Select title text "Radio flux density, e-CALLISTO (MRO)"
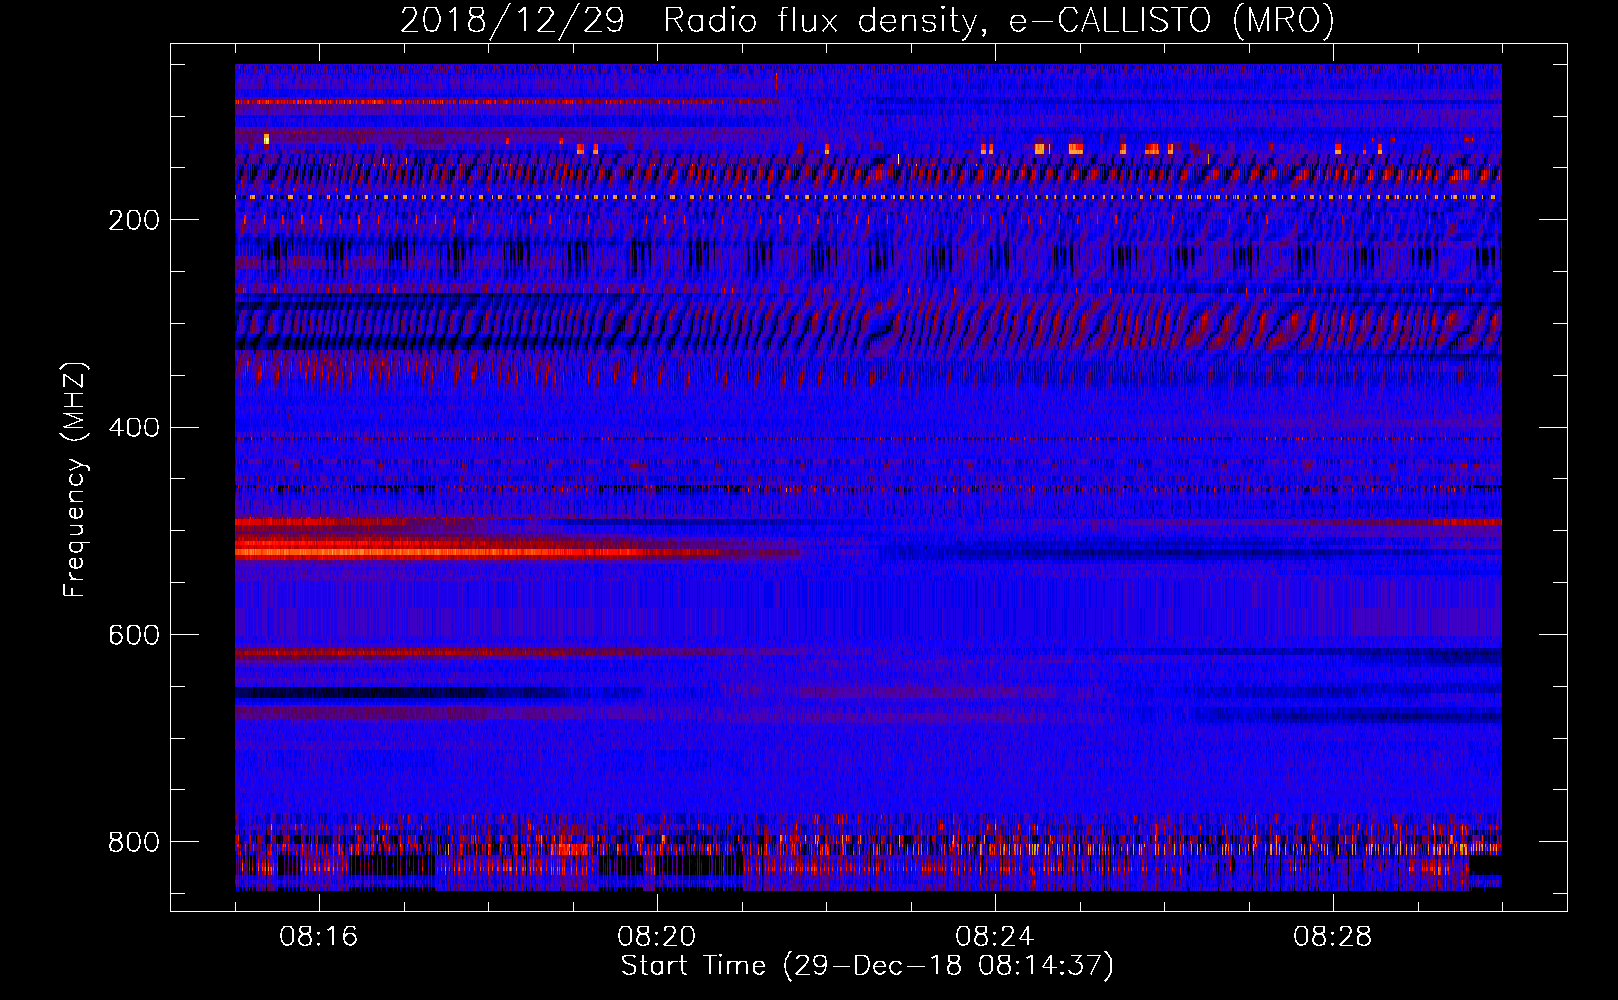 pyautogui.click(x=999, y=20)
